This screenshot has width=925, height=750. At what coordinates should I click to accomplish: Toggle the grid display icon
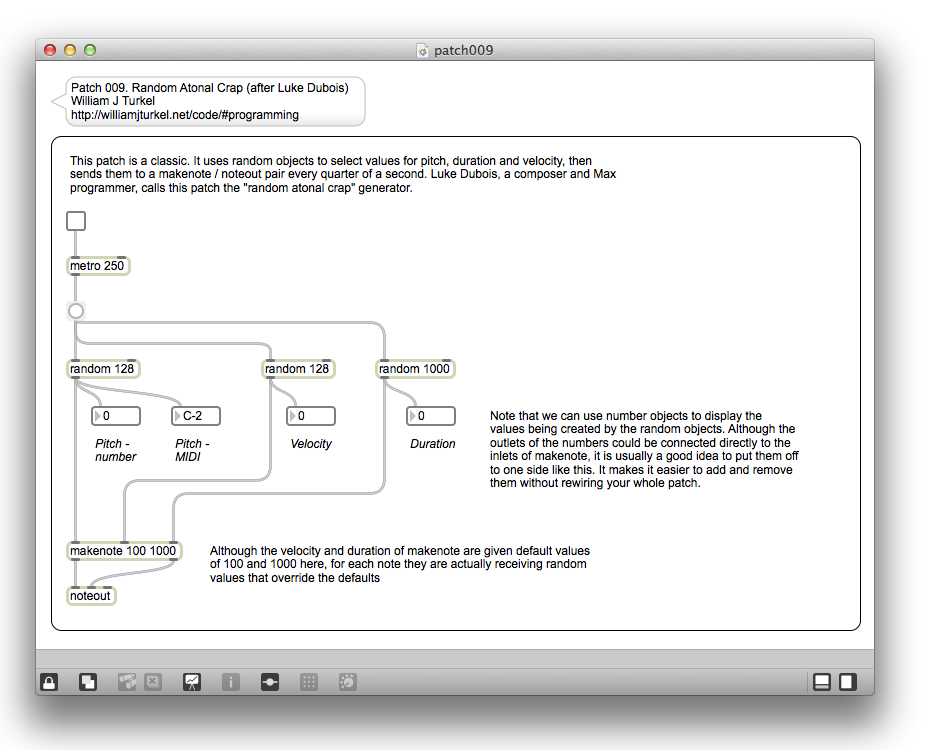[x=309, y=682]
